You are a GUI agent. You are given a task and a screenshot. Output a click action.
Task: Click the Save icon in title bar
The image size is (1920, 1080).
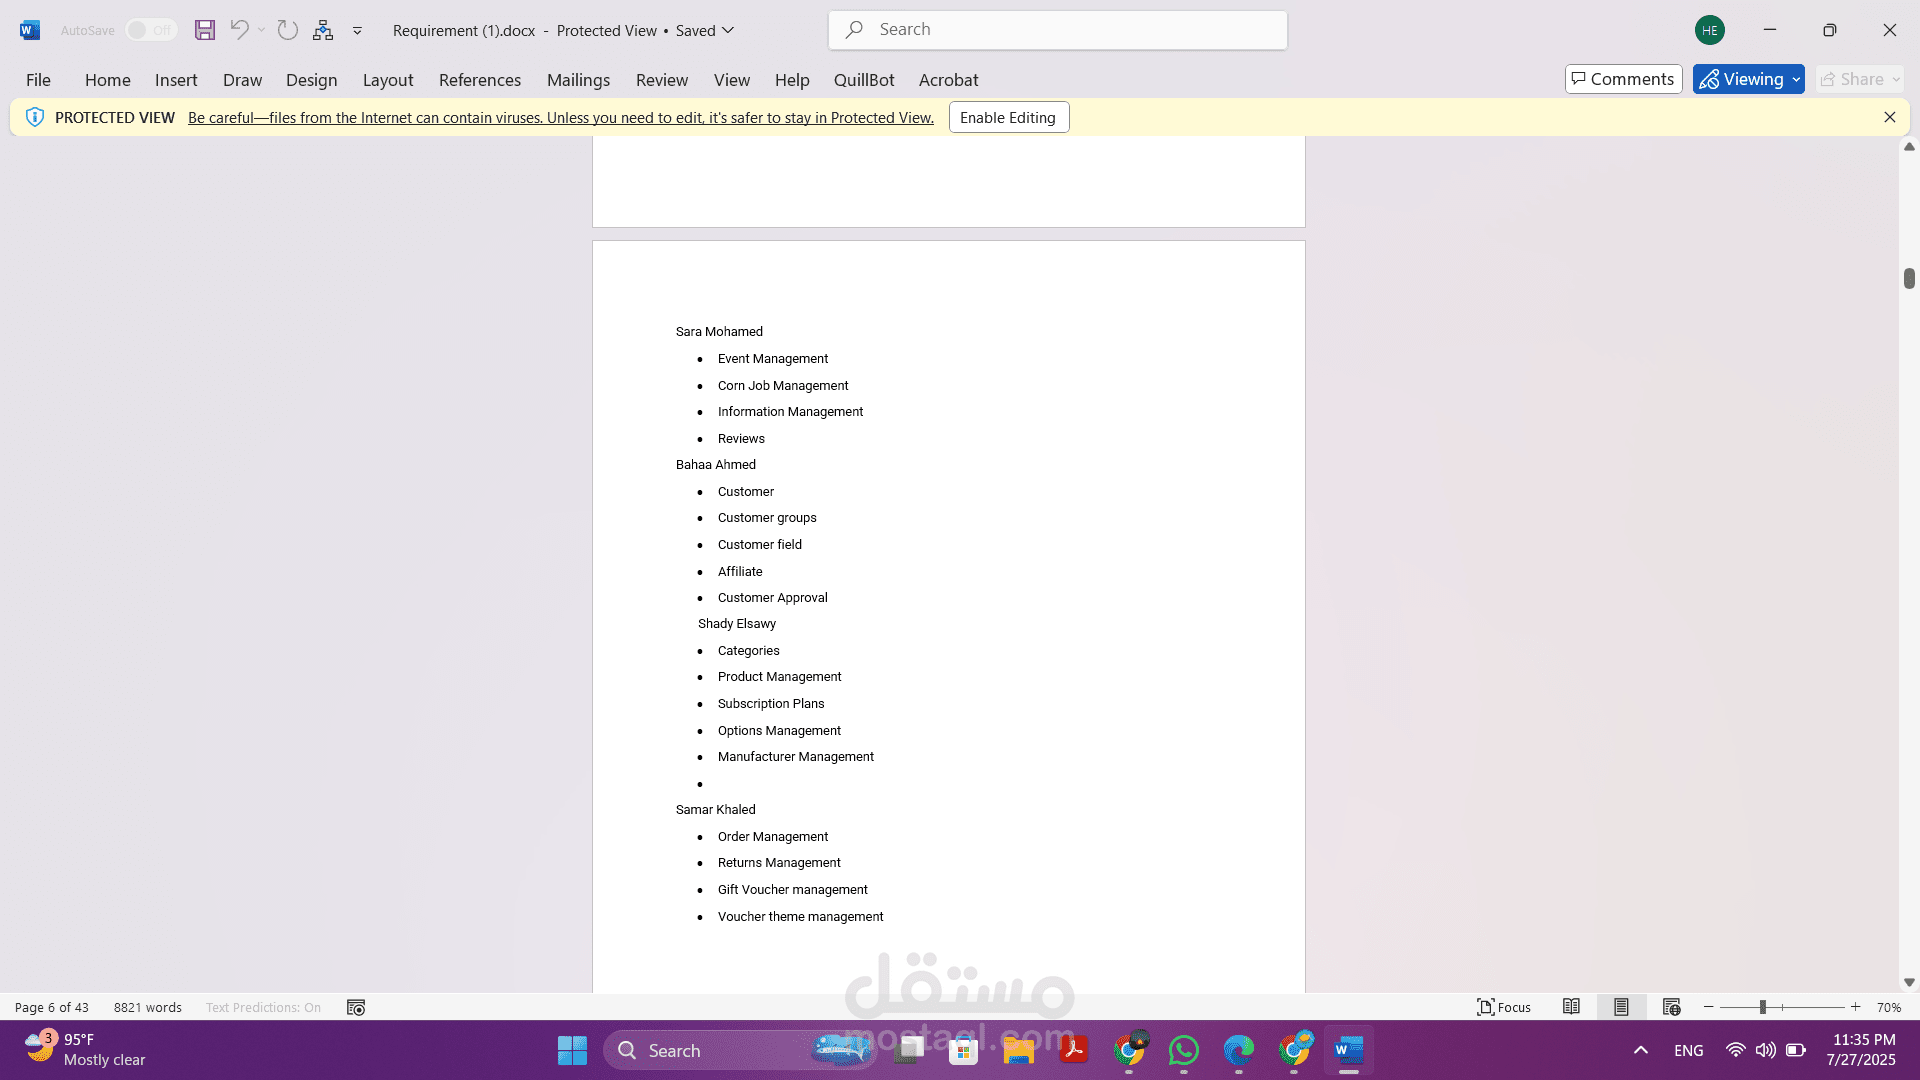pos(205,30)
